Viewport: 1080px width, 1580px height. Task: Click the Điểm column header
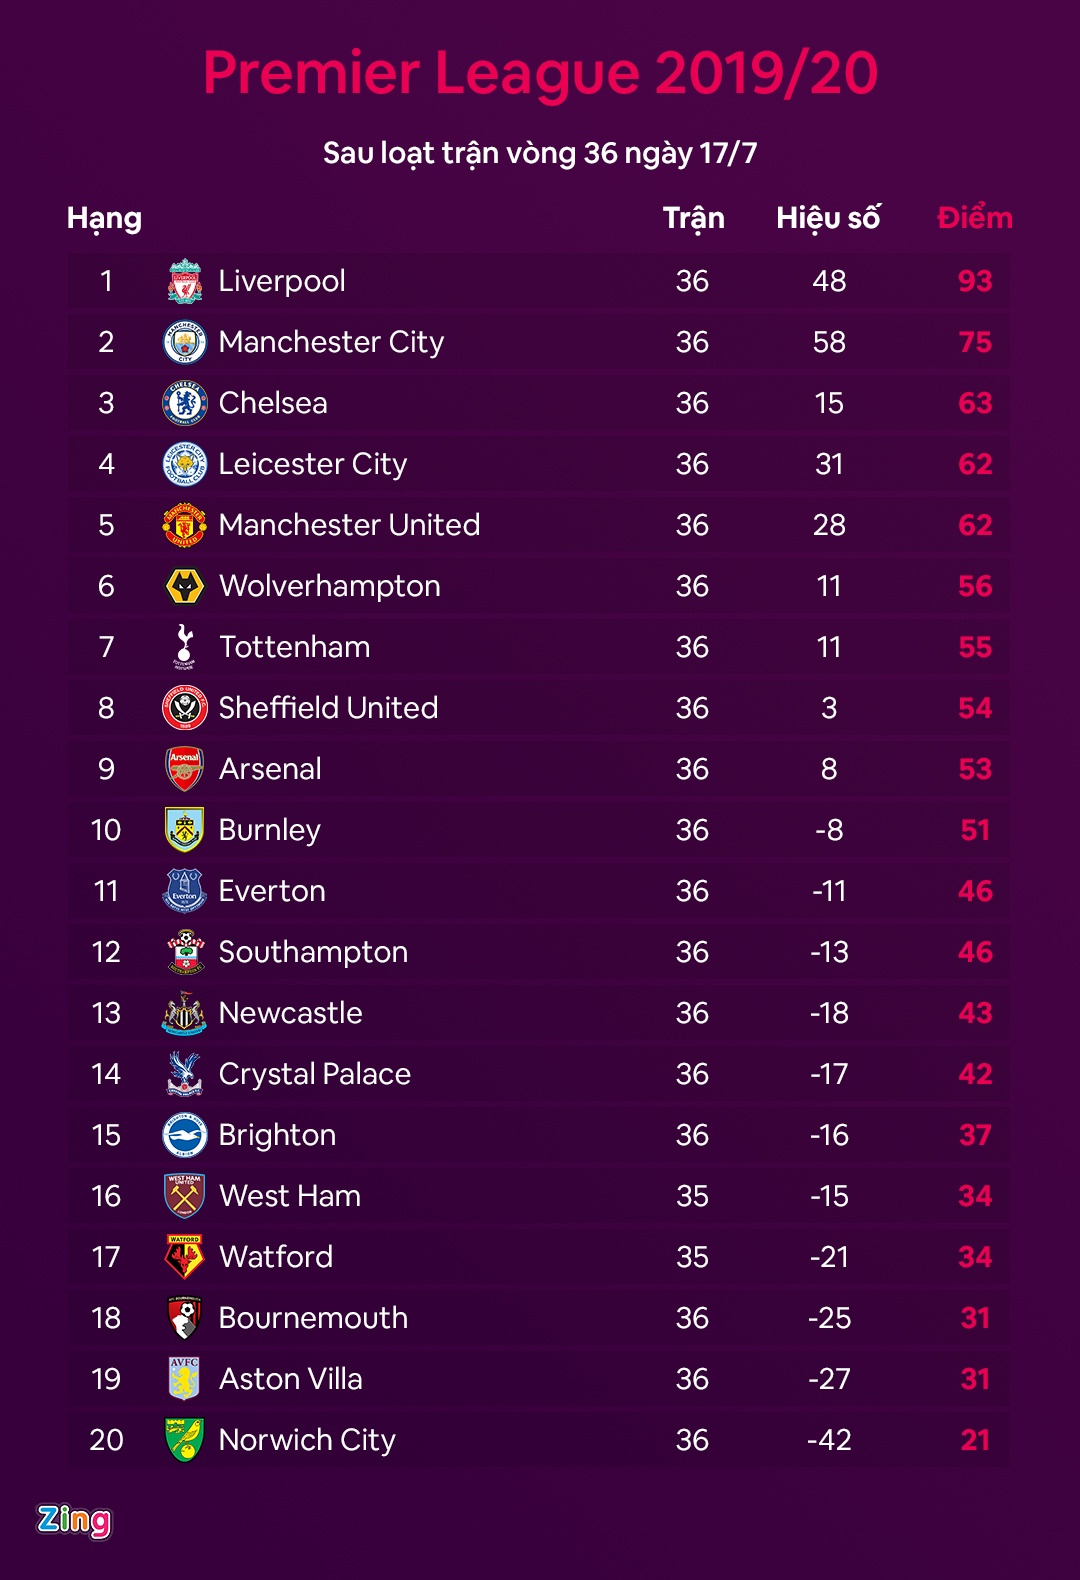(975, 218)
